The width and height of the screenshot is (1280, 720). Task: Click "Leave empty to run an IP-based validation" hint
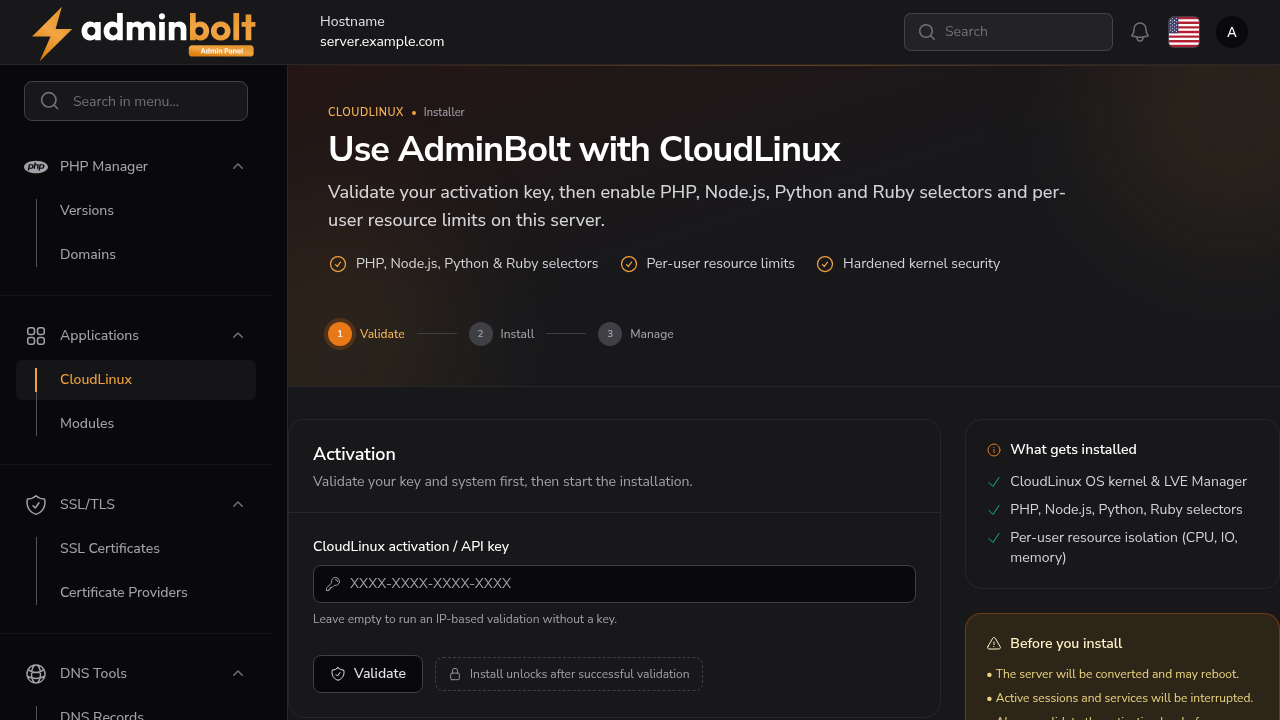(x=465, y=619)
